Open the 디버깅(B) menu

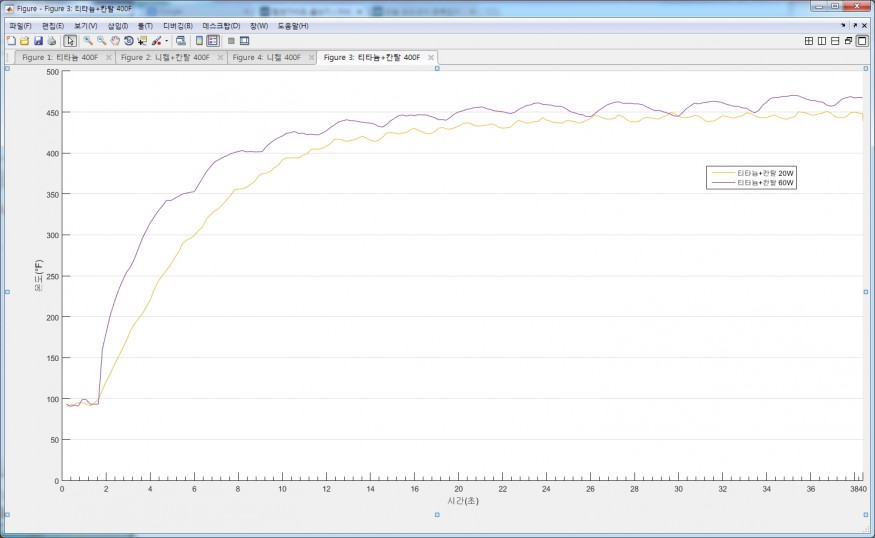177,26
